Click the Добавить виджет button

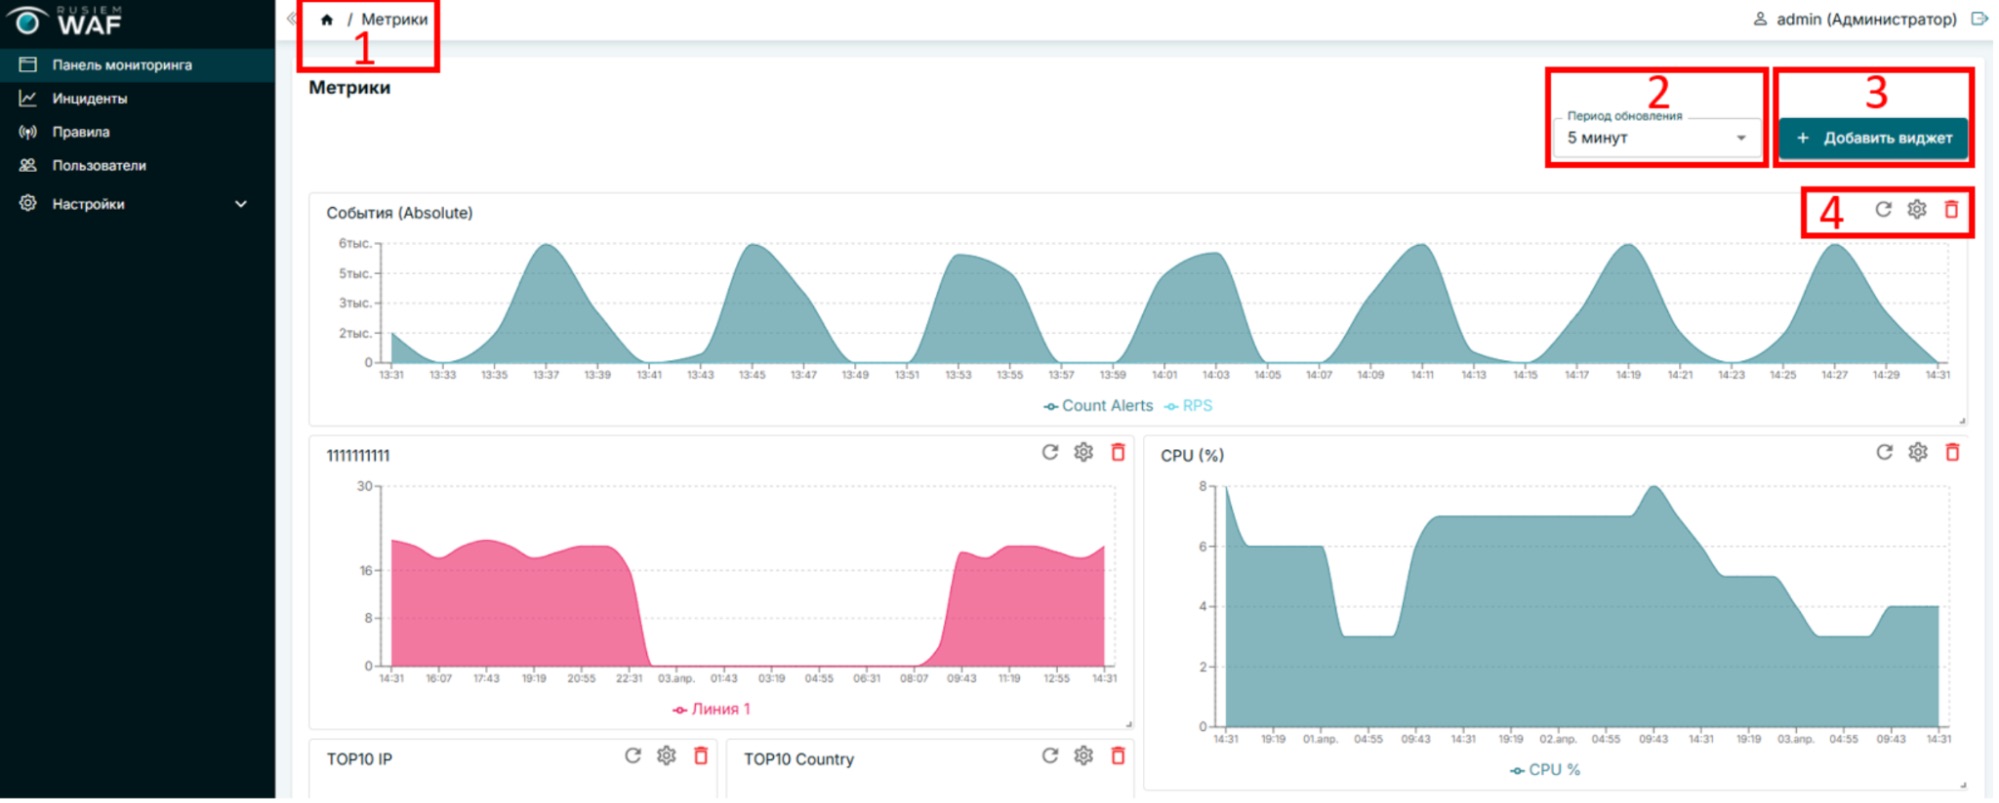coord(1873,138)
